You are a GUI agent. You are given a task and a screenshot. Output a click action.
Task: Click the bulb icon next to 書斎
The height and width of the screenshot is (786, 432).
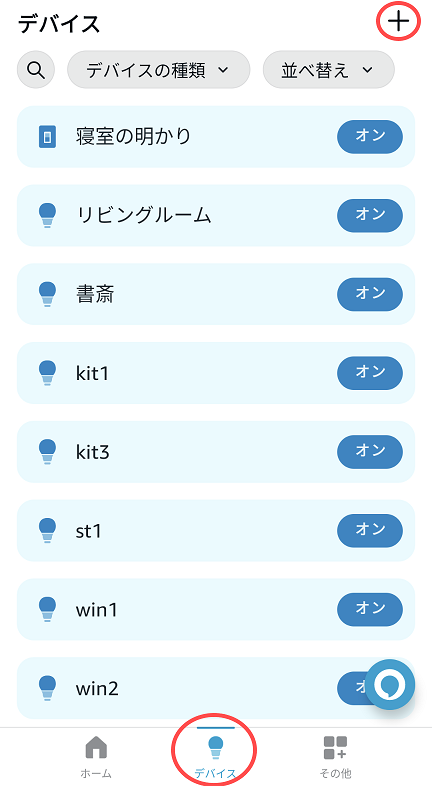48,294
